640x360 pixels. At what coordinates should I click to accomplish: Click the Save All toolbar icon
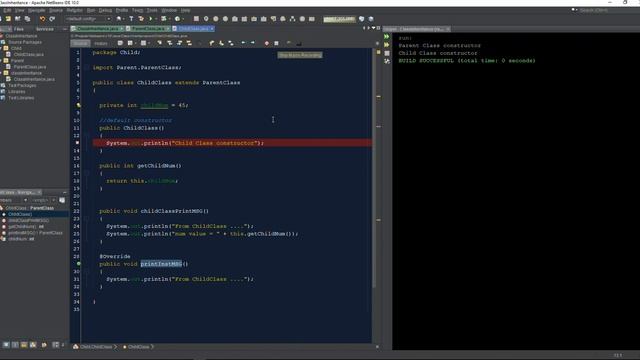point(27,19)
